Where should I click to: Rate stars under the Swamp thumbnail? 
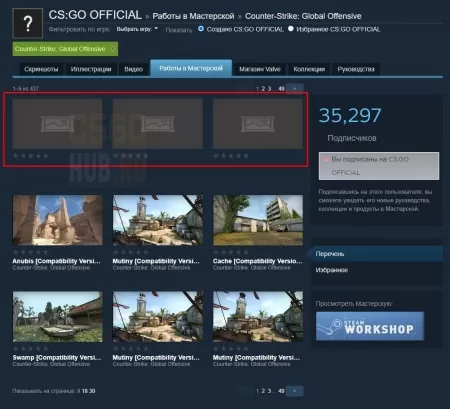[30, 349]
